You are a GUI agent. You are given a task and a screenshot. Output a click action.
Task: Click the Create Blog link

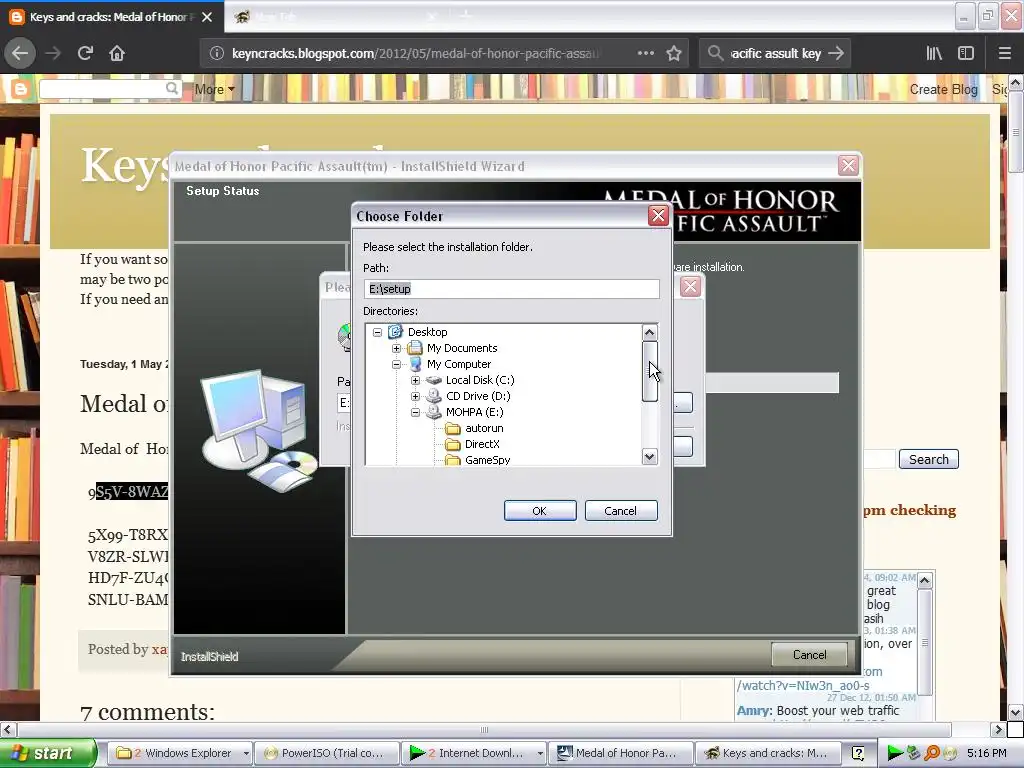click(944, 89)
